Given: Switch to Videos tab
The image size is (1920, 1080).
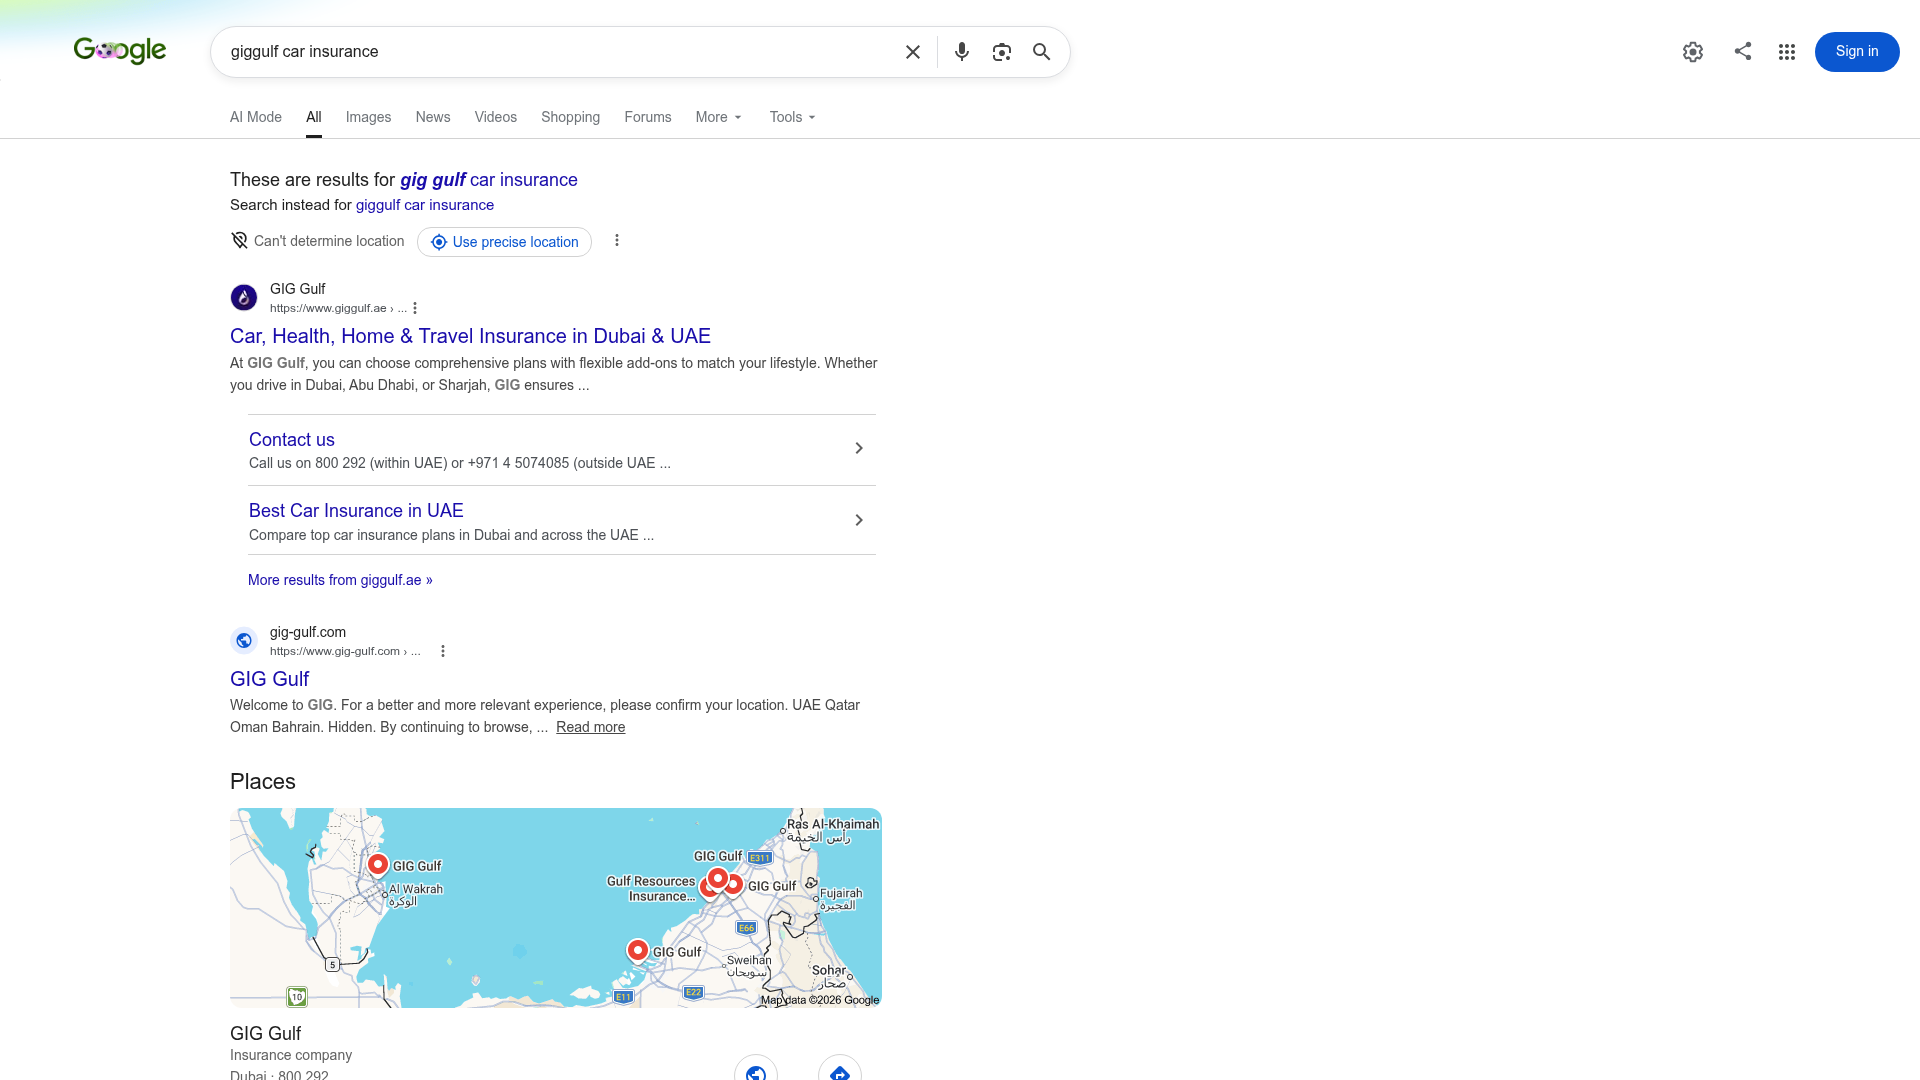Looking at the screenshot, I should (496, 117).
